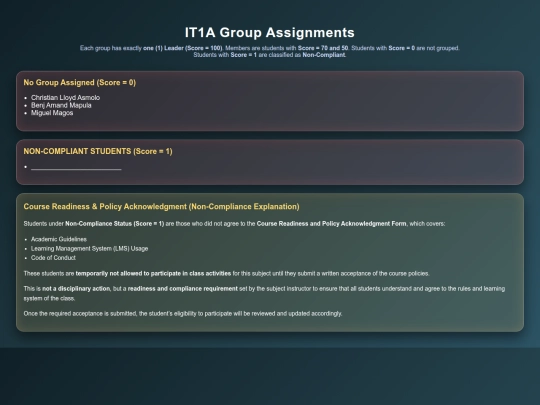The height and width of the screenshot is (405, 540).
Task: Click the subtitle text 'one (1) Leader (Score = 100)'
Action: coord(183,48)
